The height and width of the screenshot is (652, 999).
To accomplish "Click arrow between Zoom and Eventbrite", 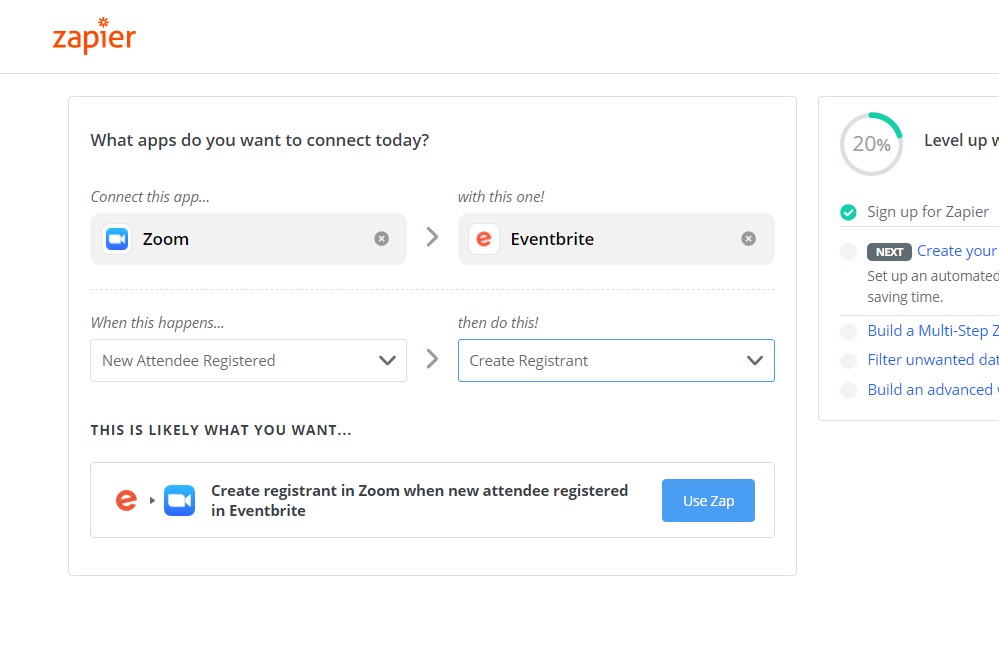I will click(433, 237).
